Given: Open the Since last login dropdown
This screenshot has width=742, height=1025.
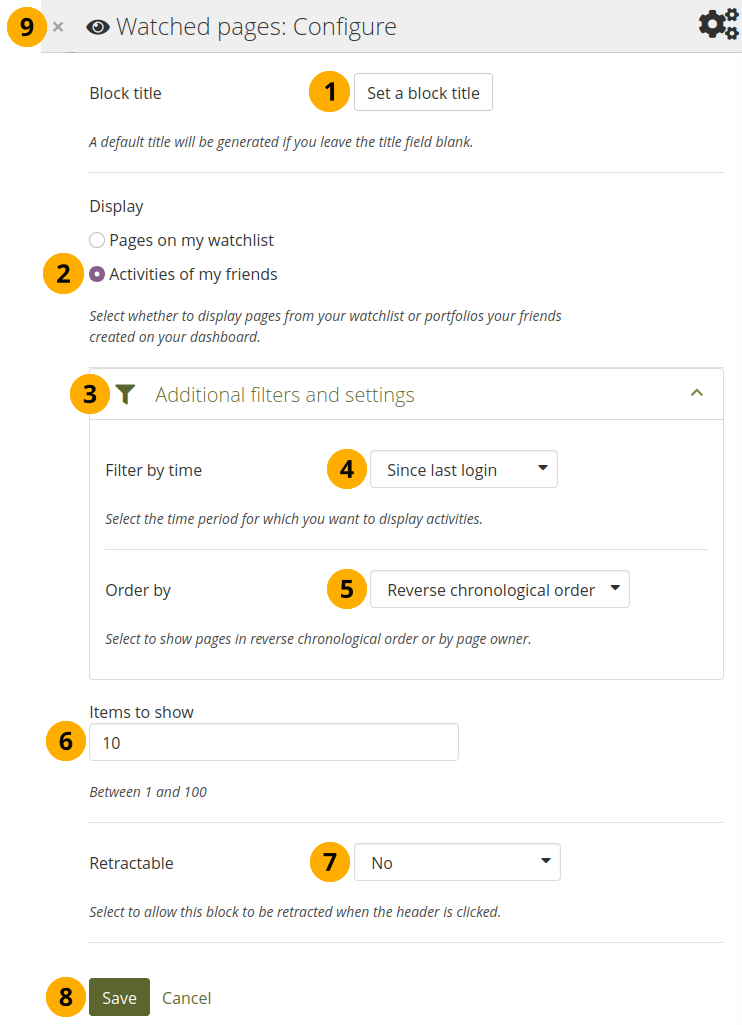Looking at the screenshot, I should 463,470.
